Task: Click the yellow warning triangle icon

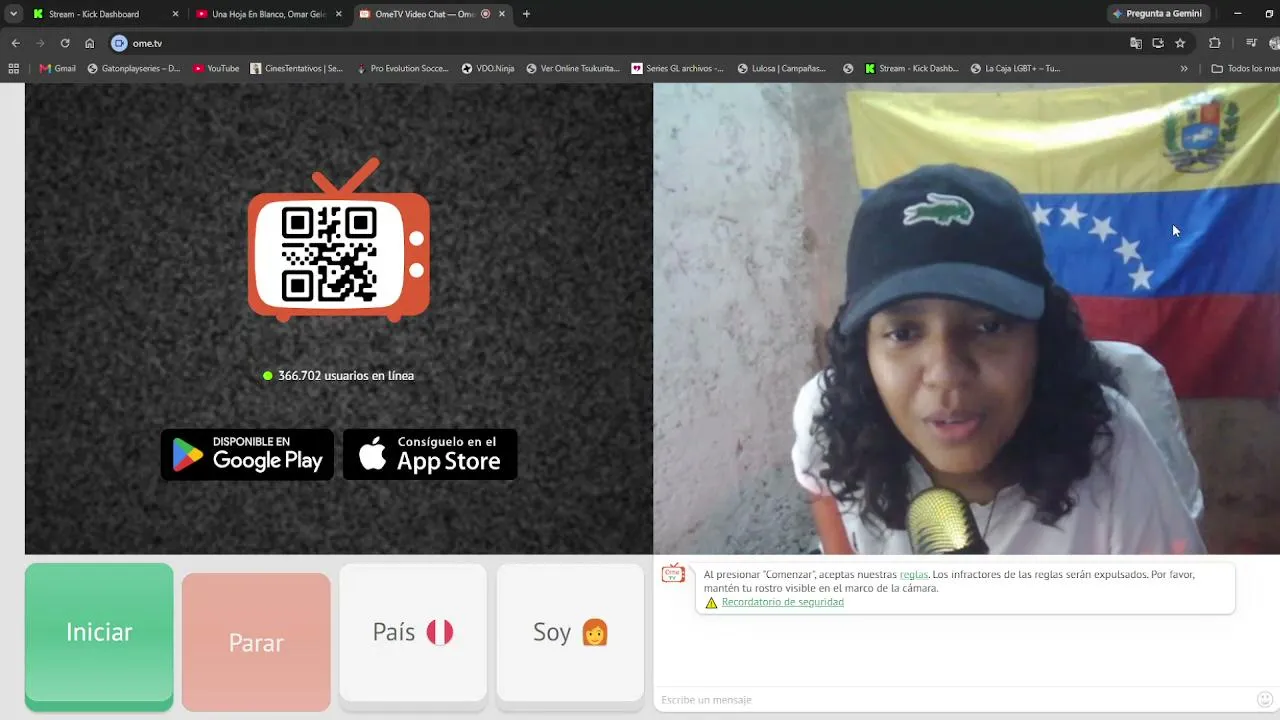Action: 711,603
